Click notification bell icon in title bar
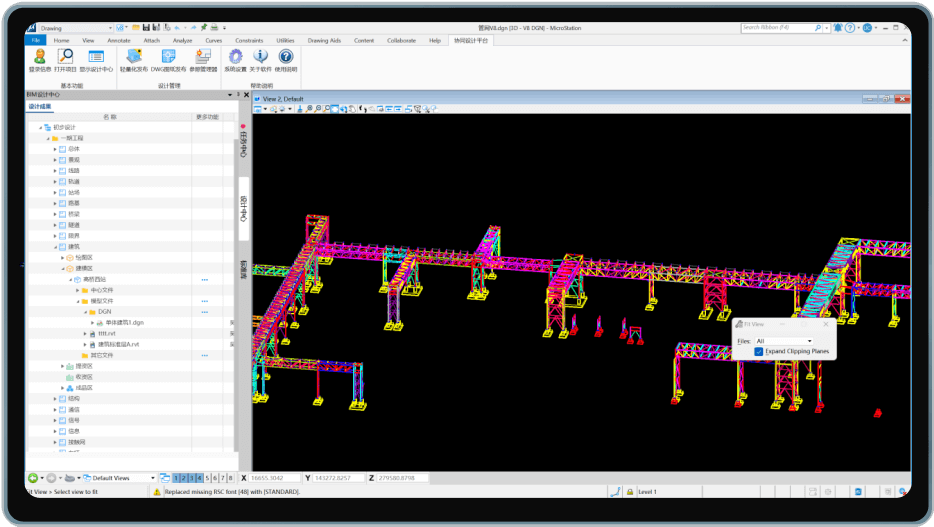This screenshot has height=527, width=934. (838, 27)
